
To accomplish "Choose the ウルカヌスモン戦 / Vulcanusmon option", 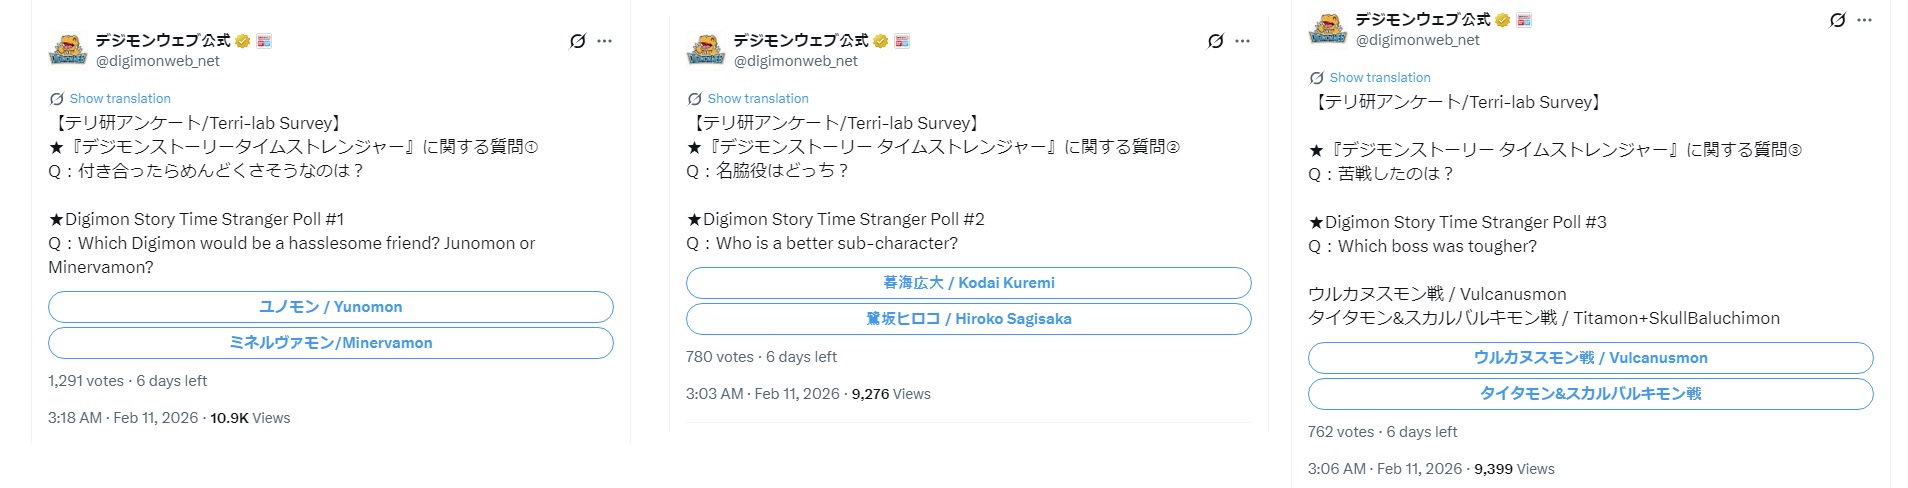I will coord(1590,358).
